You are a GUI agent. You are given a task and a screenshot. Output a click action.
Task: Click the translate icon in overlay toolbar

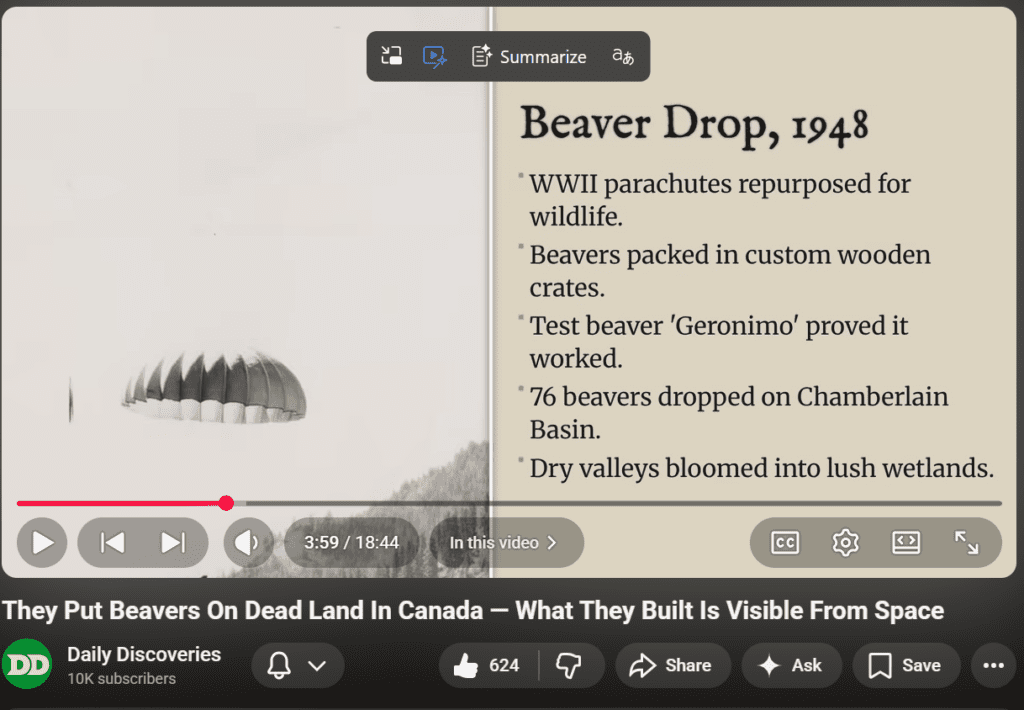pyautogui.click(x=623, y=57)
